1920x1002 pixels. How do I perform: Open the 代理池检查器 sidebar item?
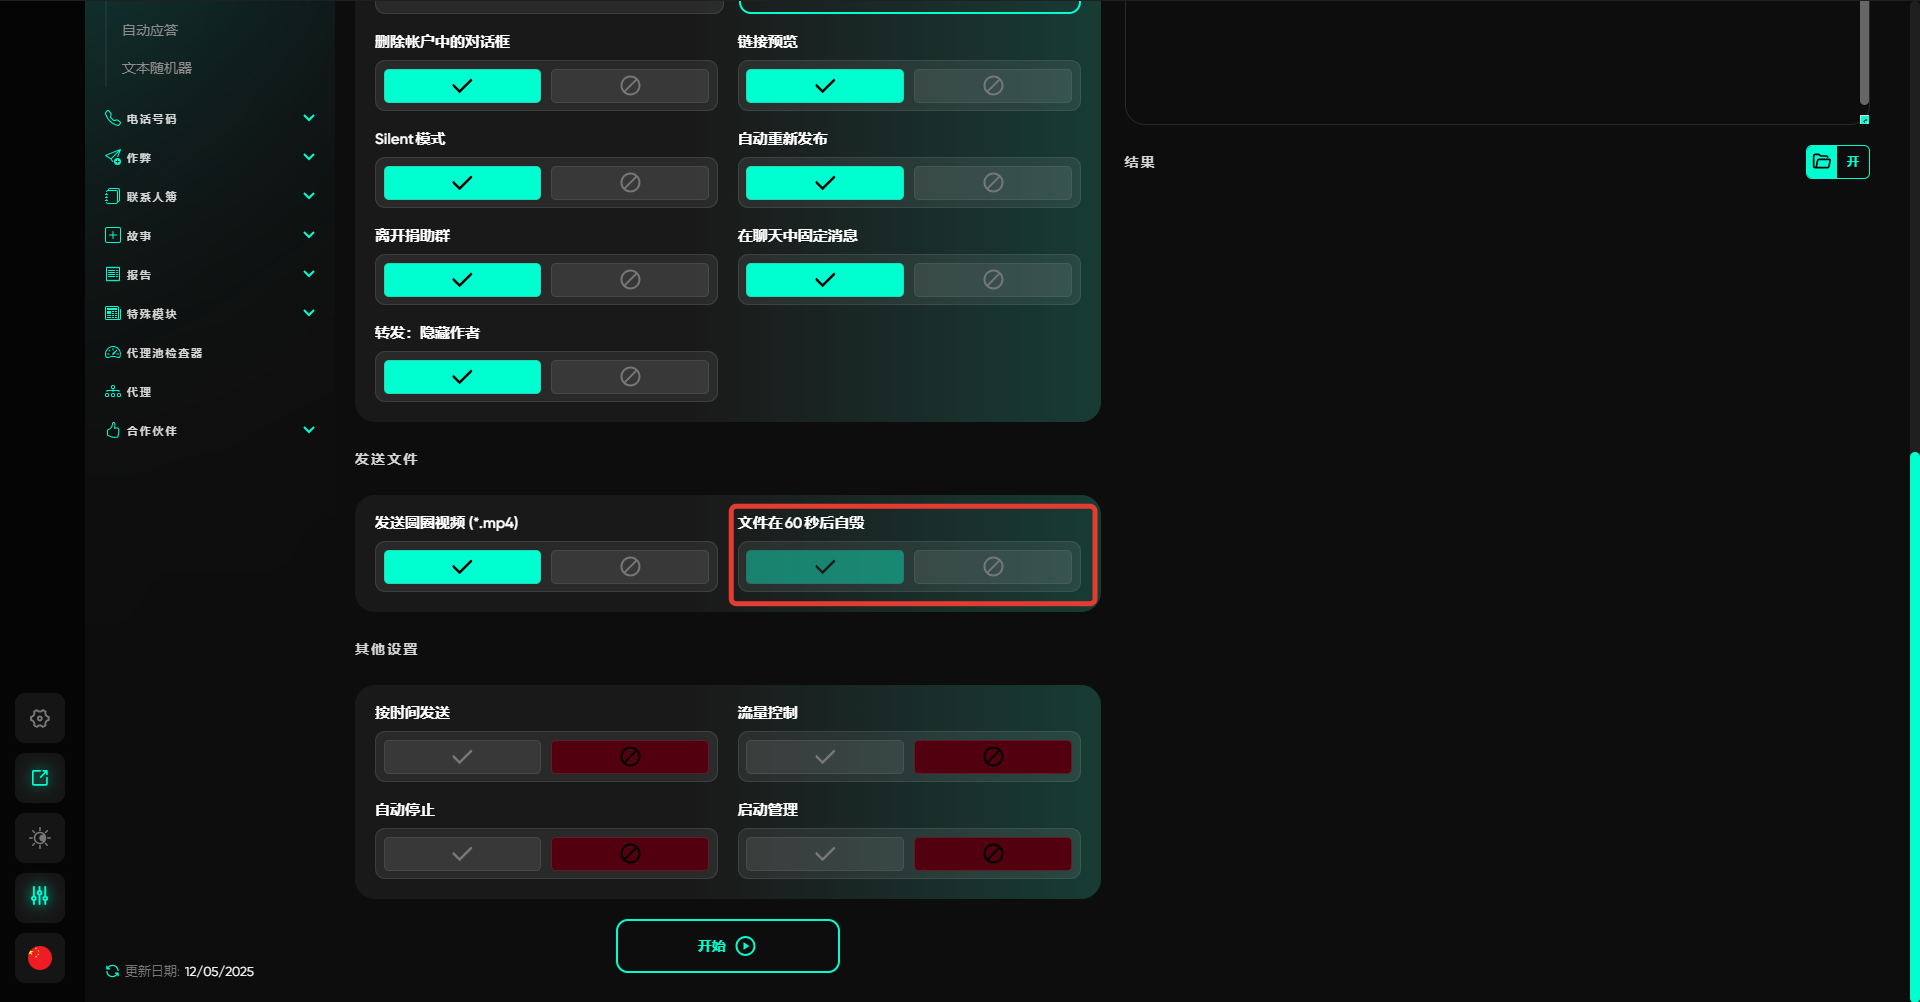coord(164,353)
